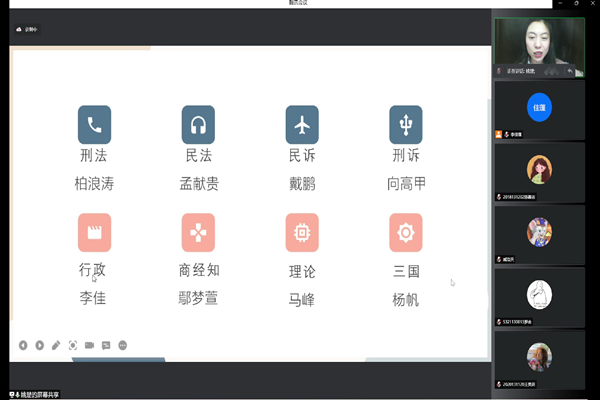Screen dimensions: 600x400
Task: Select the blue 佳蓮 participant tile
Action: coord(540,105)
